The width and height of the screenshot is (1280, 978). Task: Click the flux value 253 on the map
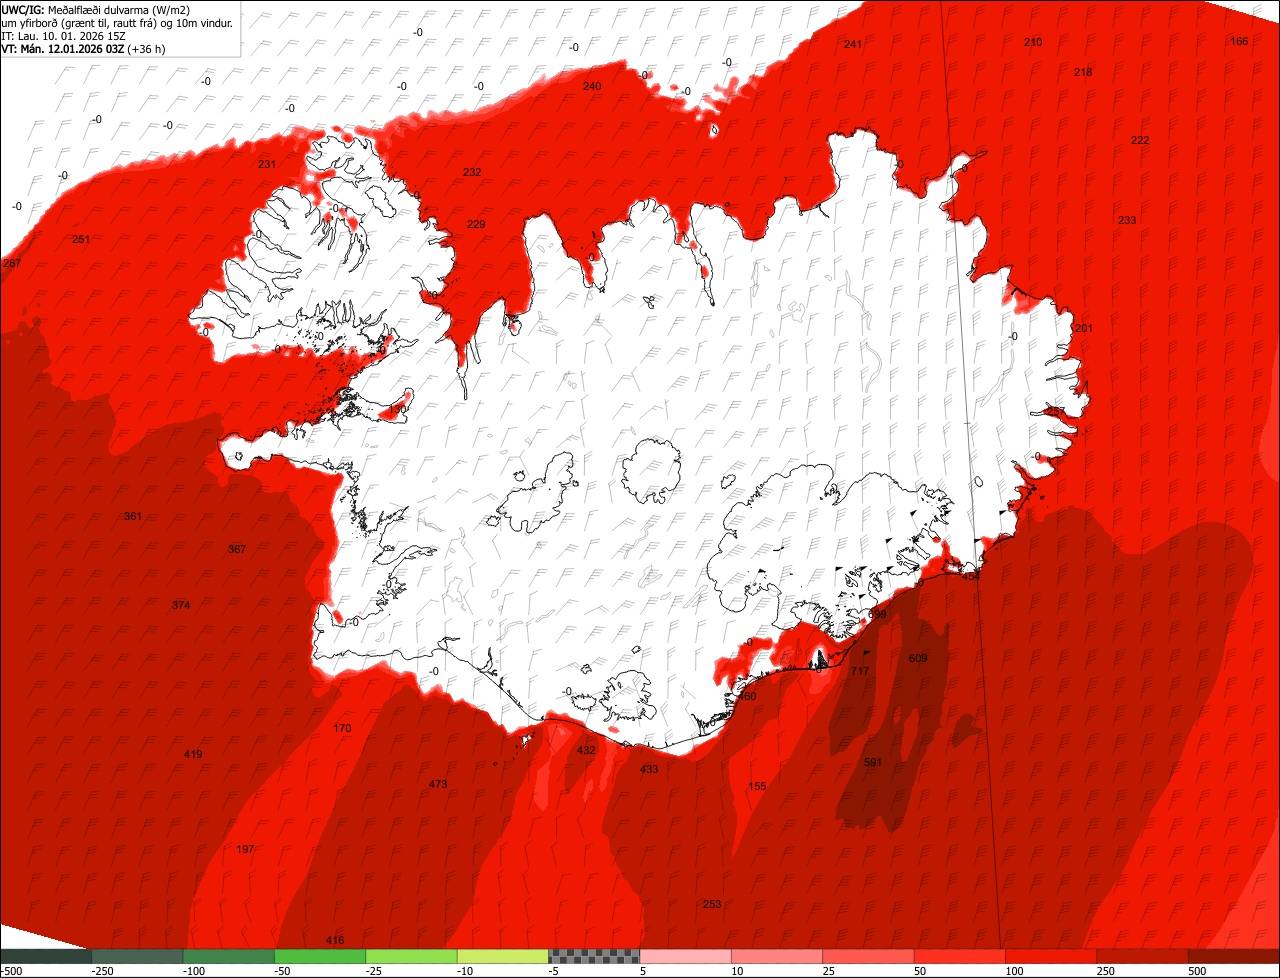[x=712, y=904]
